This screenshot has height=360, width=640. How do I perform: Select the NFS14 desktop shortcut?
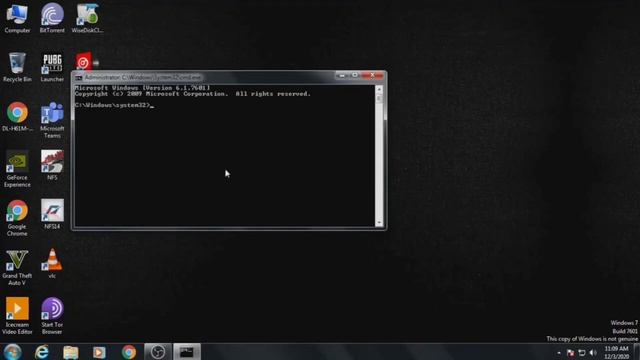tap(52, 214)
